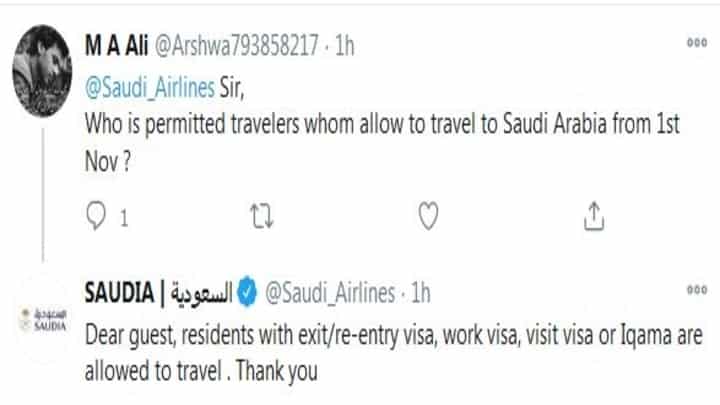Click the @Saudi_Airlines handle beside the verified badge
The image size is (720, 405).
pos(330,293)
